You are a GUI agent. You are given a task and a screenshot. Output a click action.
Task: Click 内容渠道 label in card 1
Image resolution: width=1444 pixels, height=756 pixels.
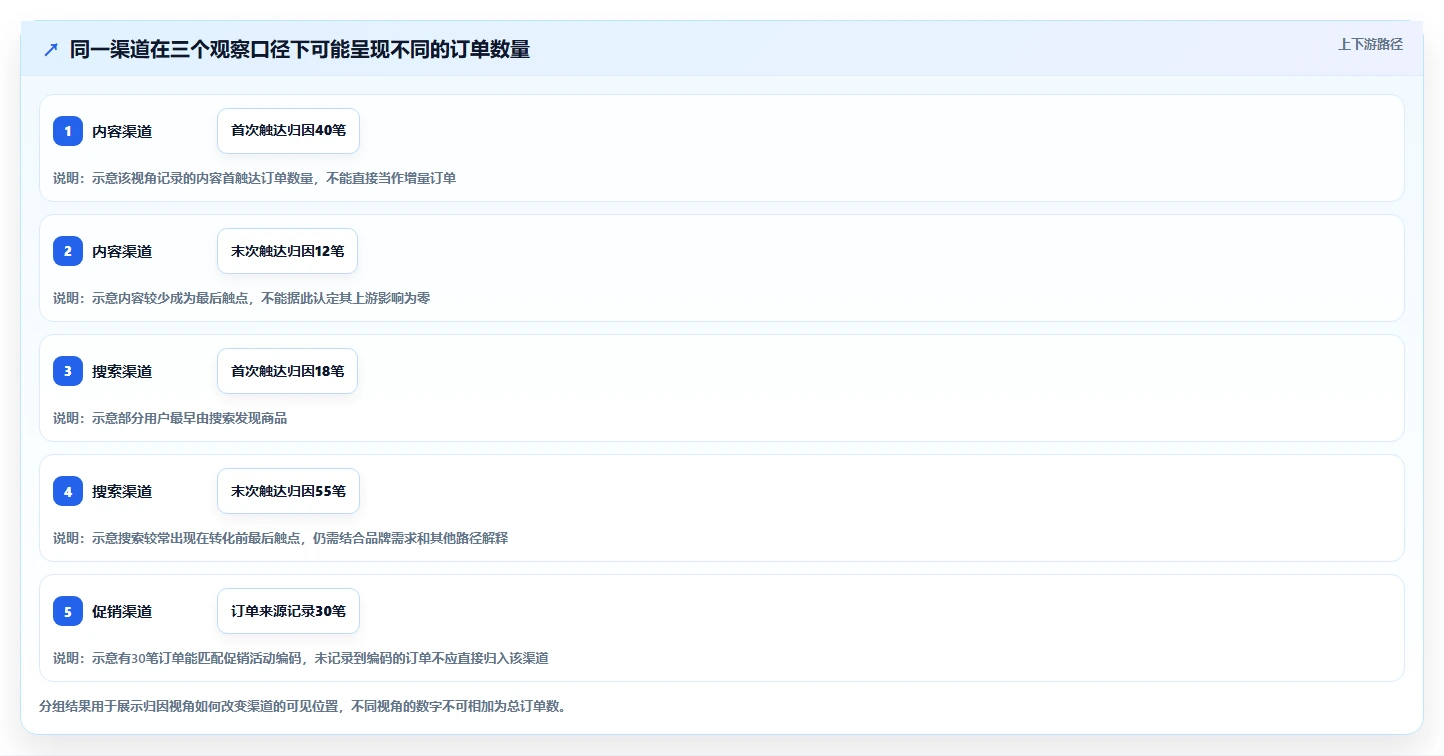tap(122, 131)
